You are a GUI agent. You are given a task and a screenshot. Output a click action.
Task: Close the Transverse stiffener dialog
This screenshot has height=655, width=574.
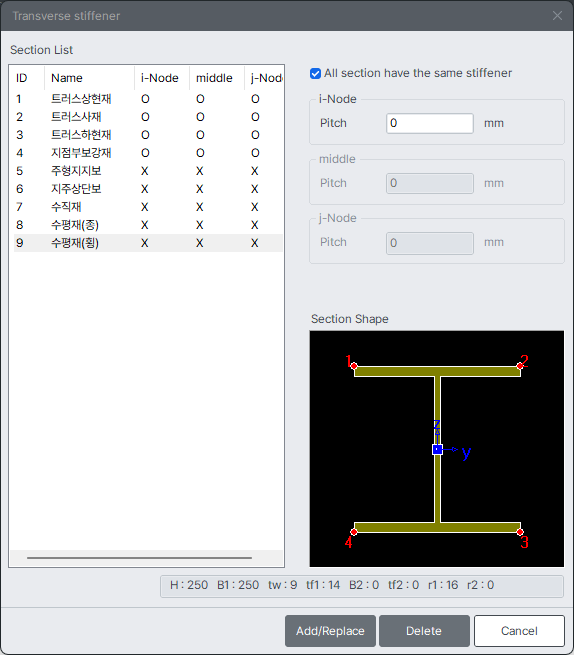(x=557, y=15)
